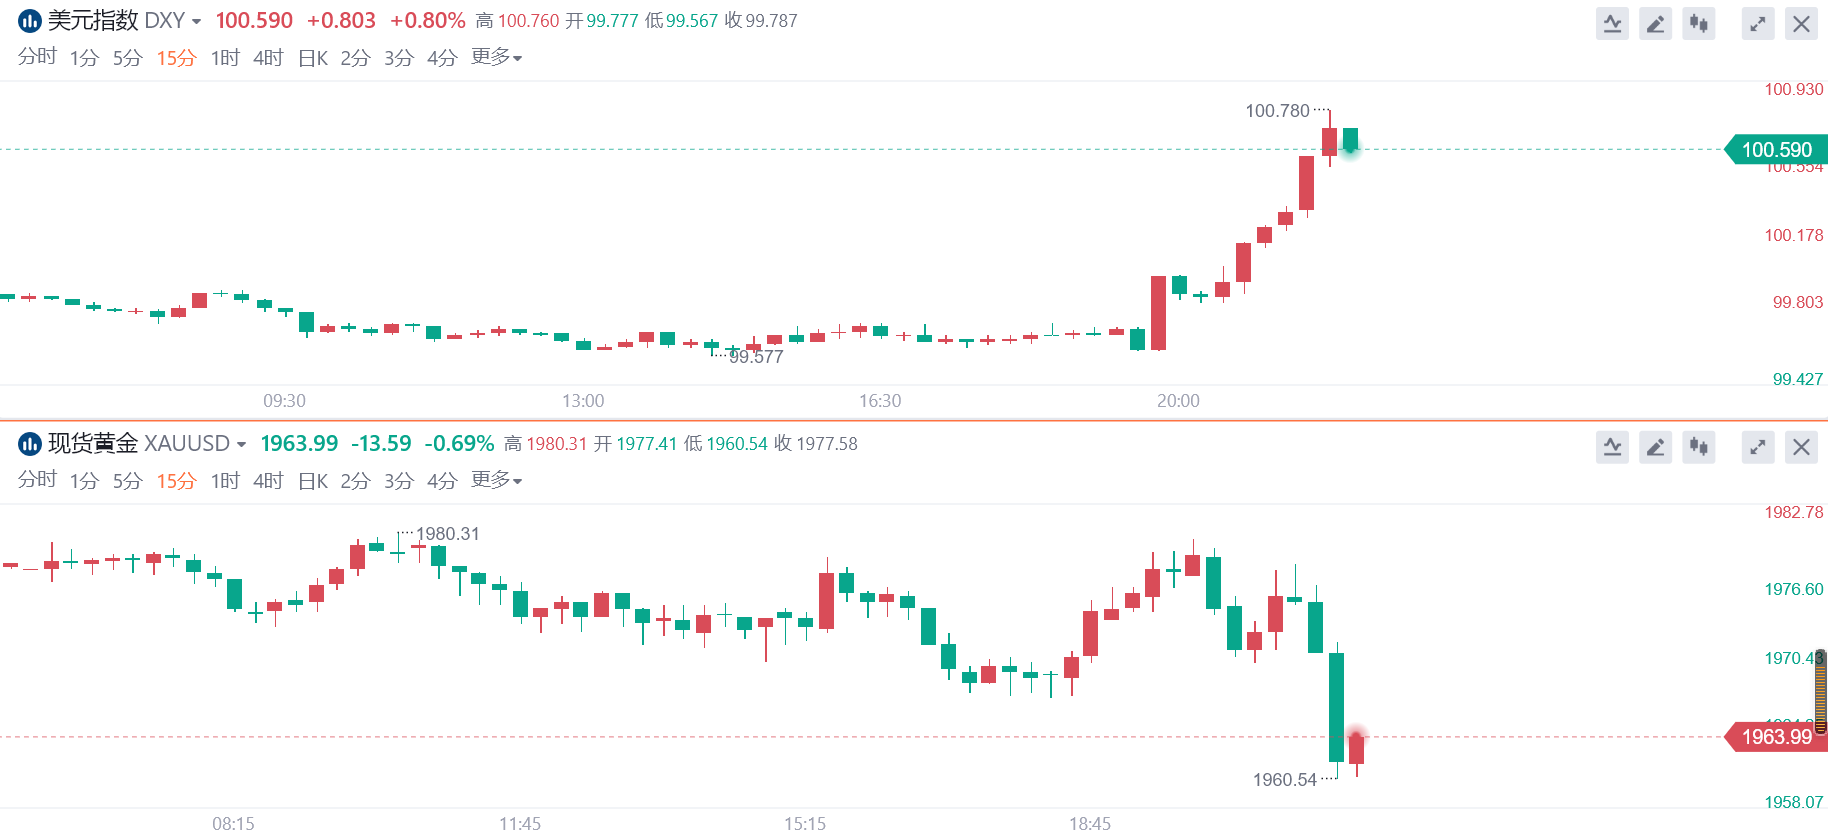Click the candlestick chart-type icon for DXY
The width and height of the screenshot is (1828, 839).
[1698, 24]
